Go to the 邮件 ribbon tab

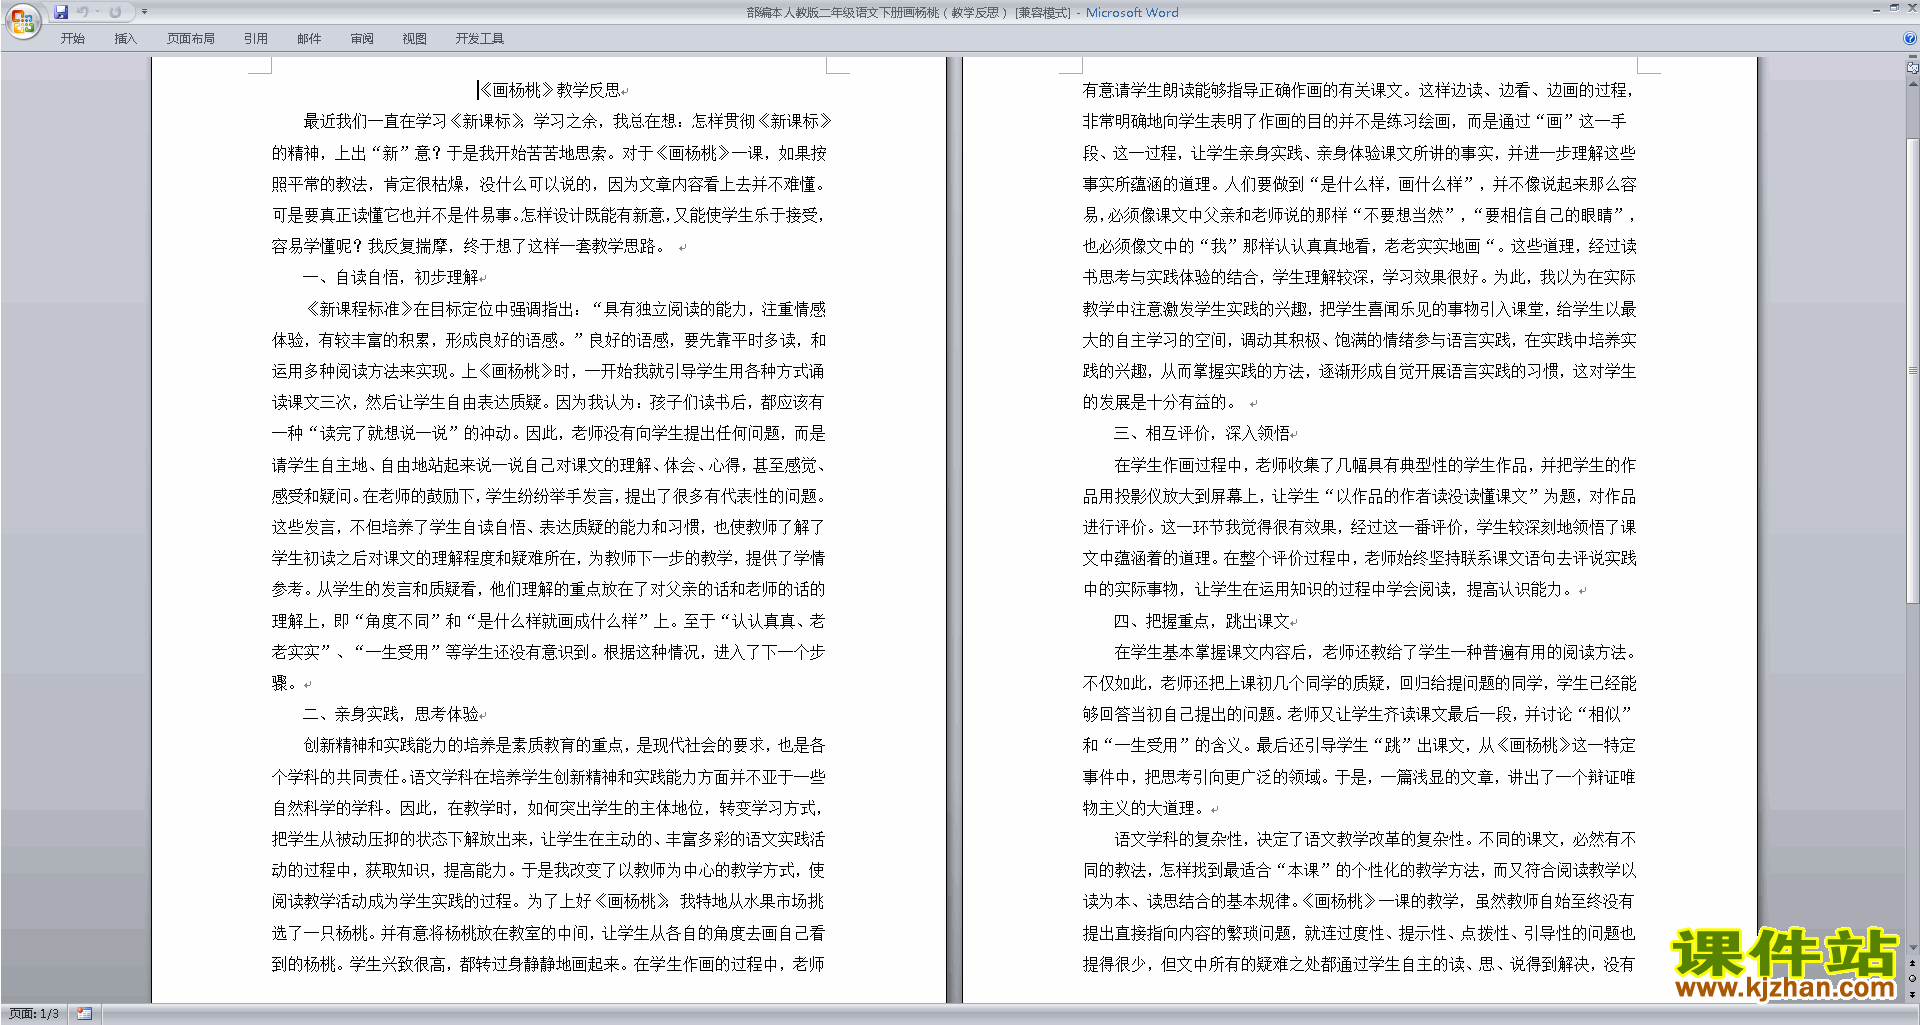pos(309,38)
